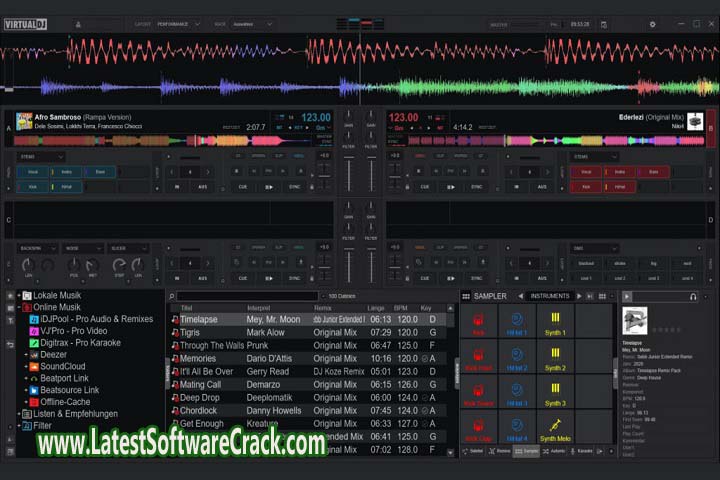Trigger the HiHat 1 sampler pad
The width and height of the screenshot is (720, 480).
click(517, 322)
